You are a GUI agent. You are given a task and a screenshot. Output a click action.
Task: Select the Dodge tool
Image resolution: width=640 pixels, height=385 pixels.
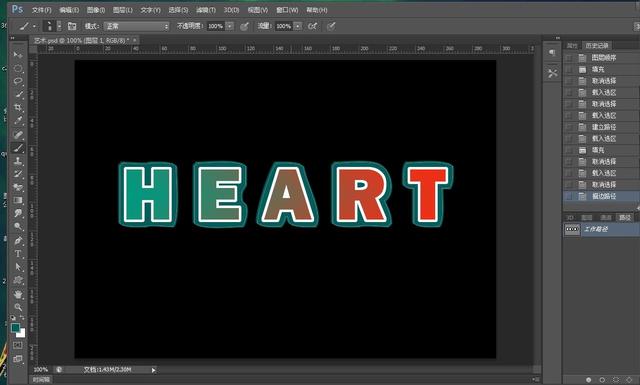pos(18,227)
